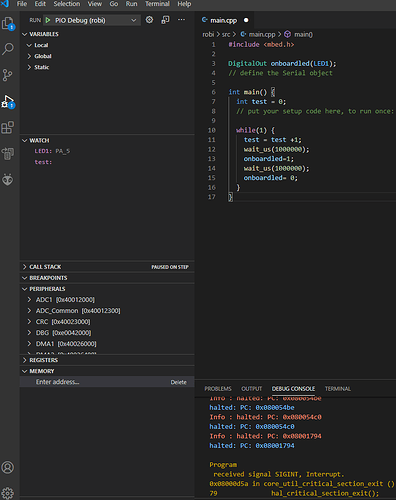Open the Search view icon
This screenshot has width=396, height=500.
coord(8,49)
